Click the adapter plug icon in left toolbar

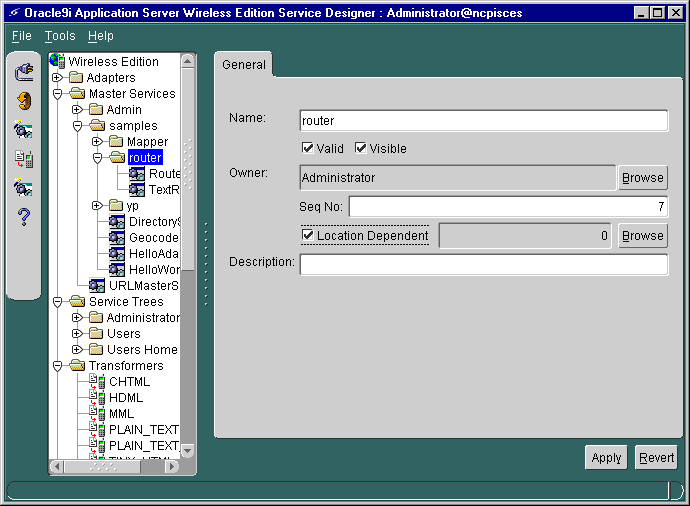tap(24, 73)
